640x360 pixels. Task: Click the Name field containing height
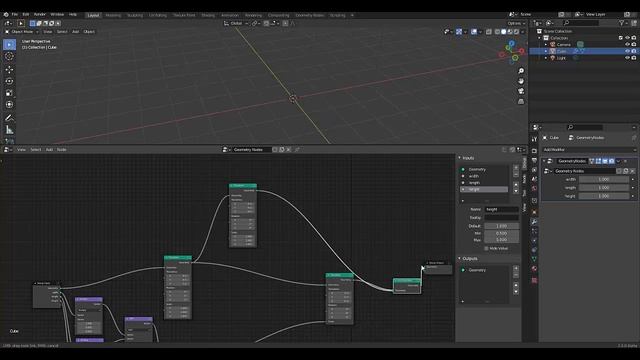502,209
